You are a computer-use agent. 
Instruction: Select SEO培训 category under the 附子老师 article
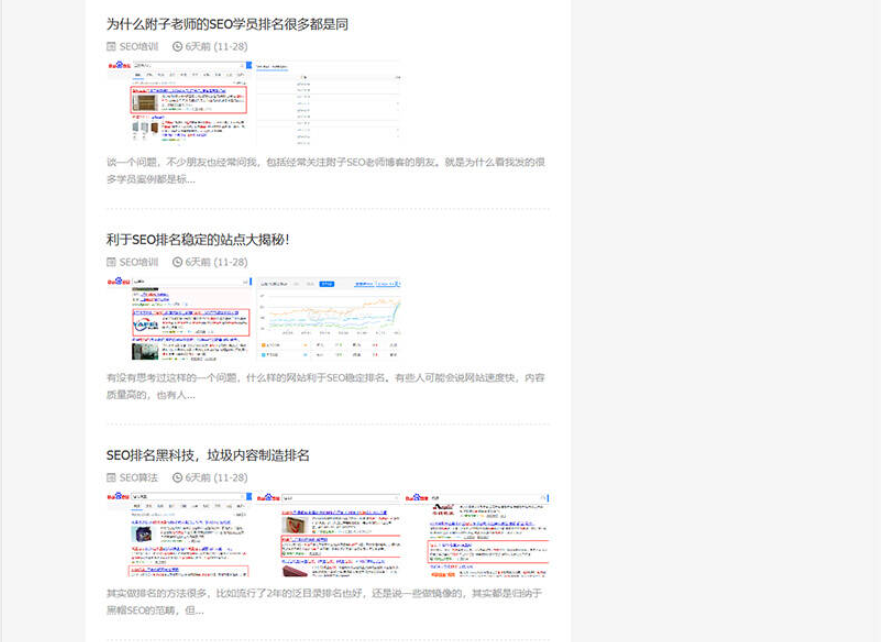click(139, 46)
